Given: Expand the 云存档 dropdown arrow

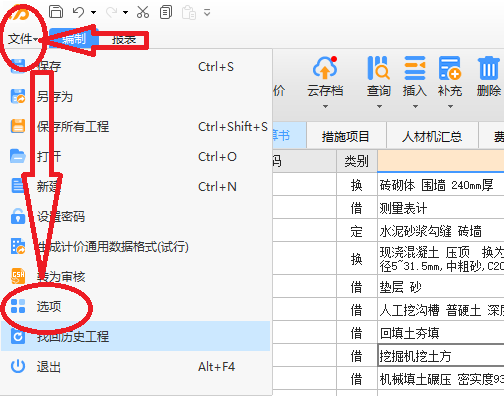Looking at the screenshot, I should [325, 107].
